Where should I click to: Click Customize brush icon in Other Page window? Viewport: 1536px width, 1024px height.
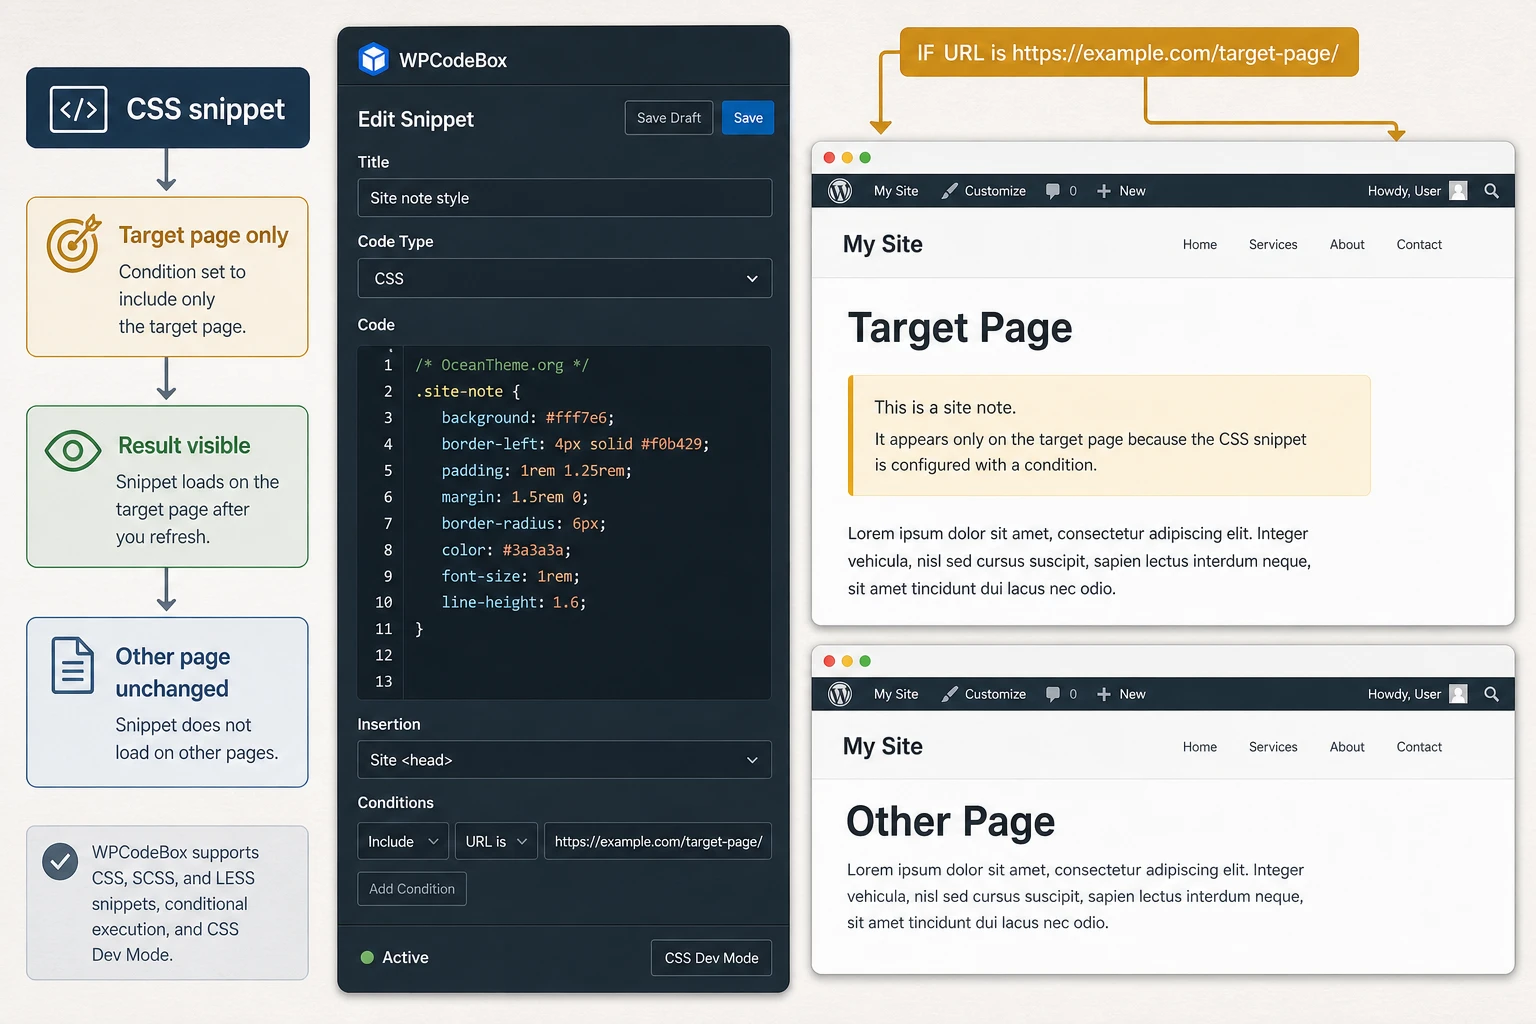coord(949,694)
